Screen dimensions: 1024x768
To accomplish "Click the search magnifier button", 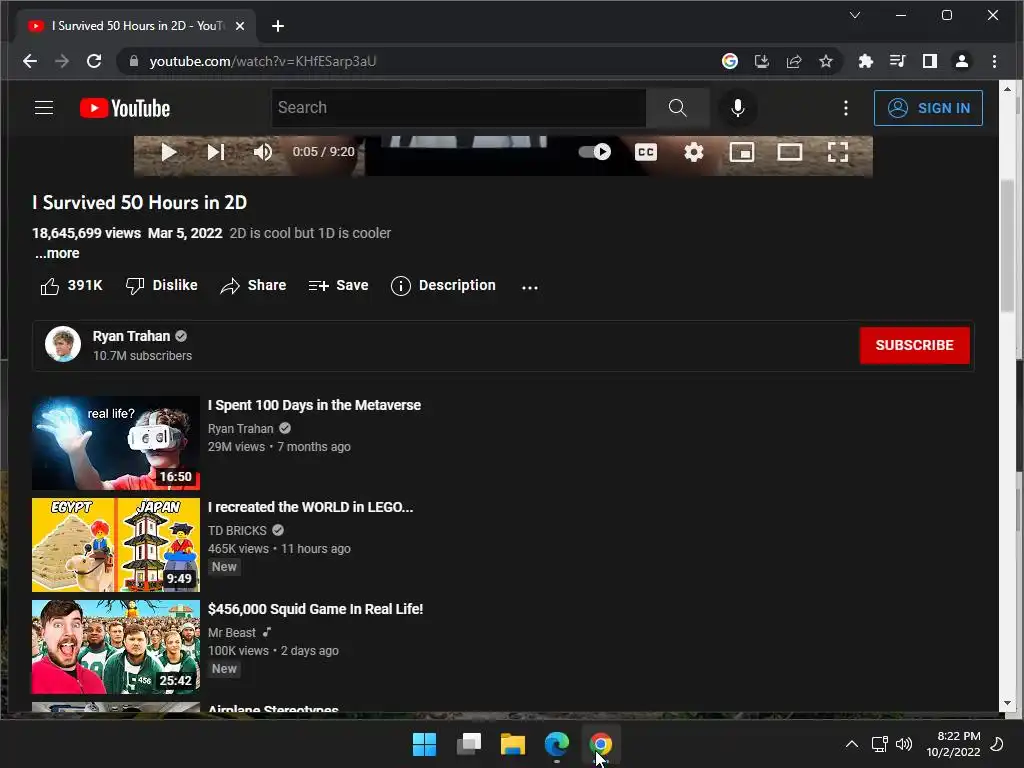I will [x=678, y=108].
